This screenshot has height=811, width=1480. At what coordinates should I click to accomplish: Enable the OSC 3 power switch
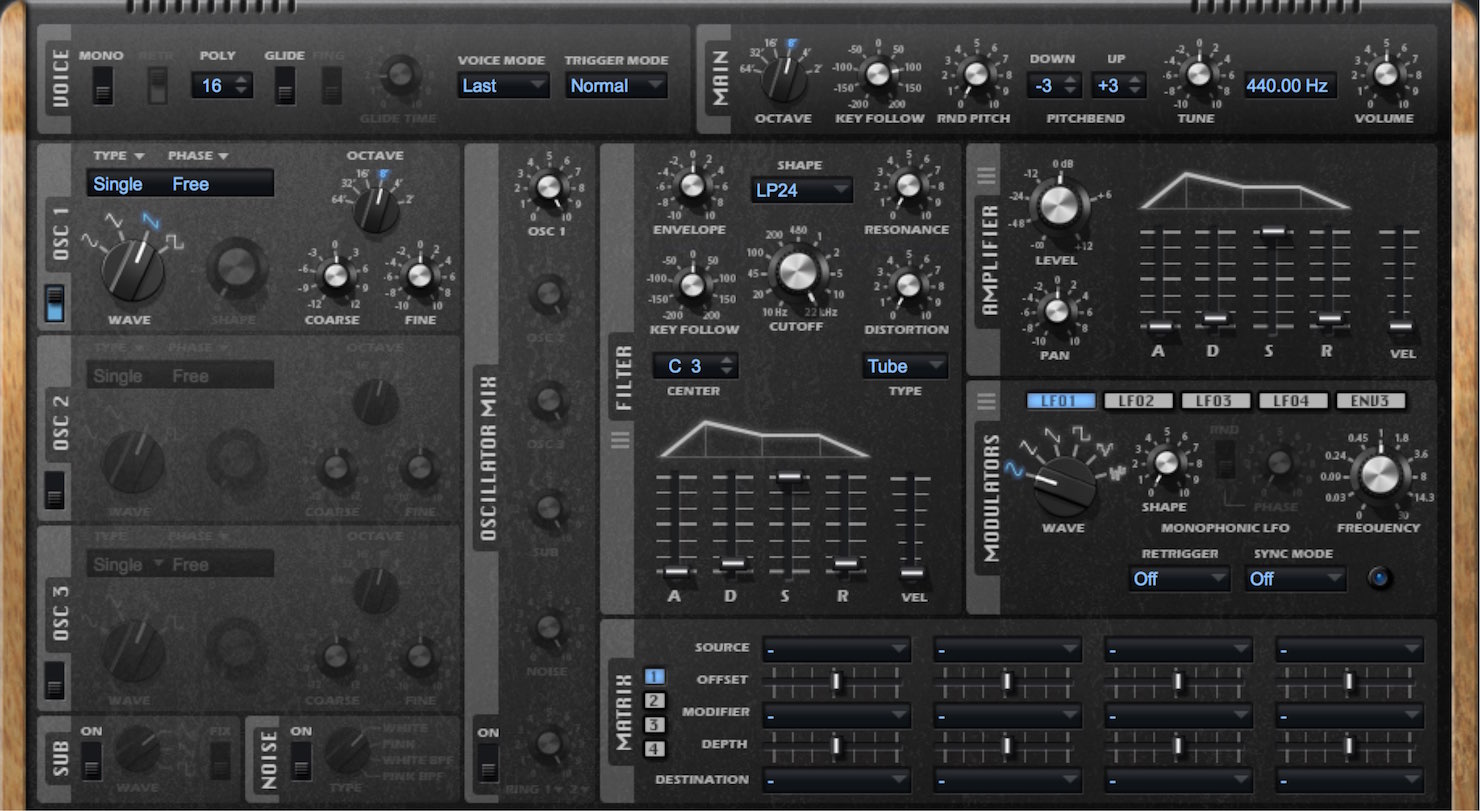pos(55,681)
